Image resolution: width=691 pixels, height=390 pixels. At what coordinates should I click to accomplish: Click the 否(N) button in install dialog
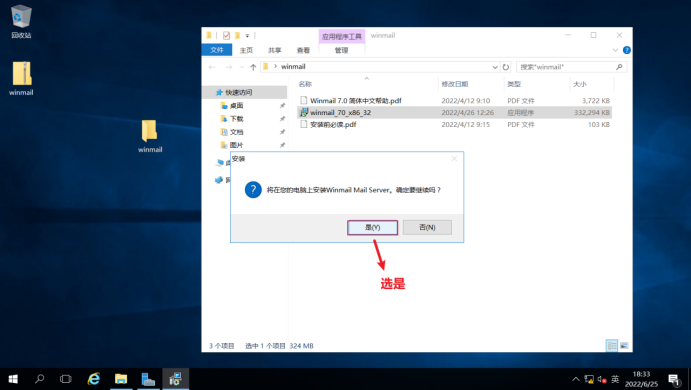tap(427, 227)
